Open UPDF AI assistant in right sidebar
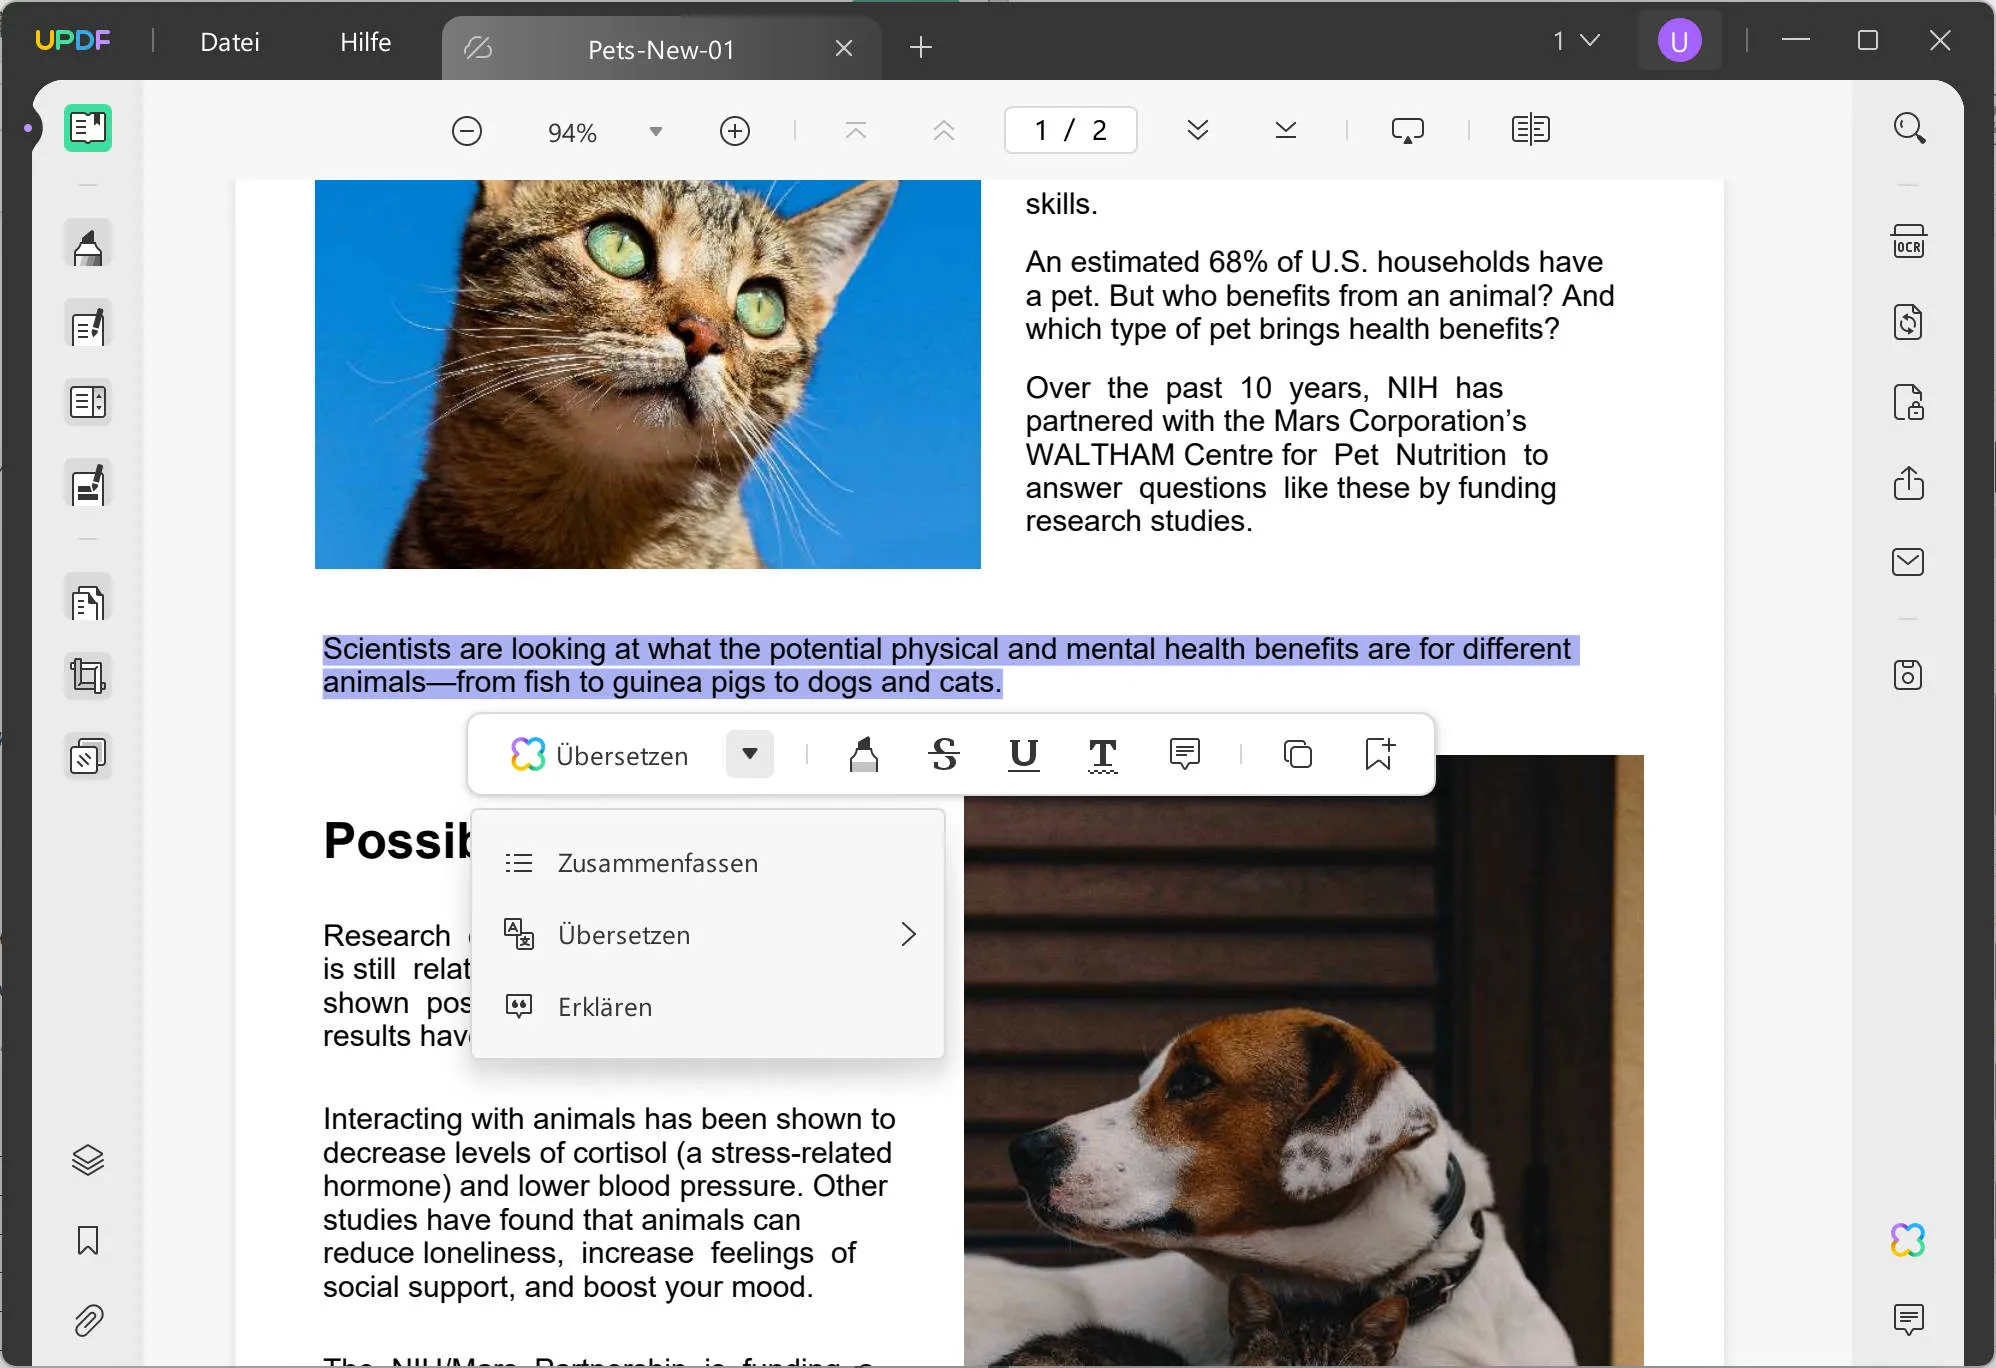The height and width of the screenshot is (1368, 1996). tap(1908, 1240)
